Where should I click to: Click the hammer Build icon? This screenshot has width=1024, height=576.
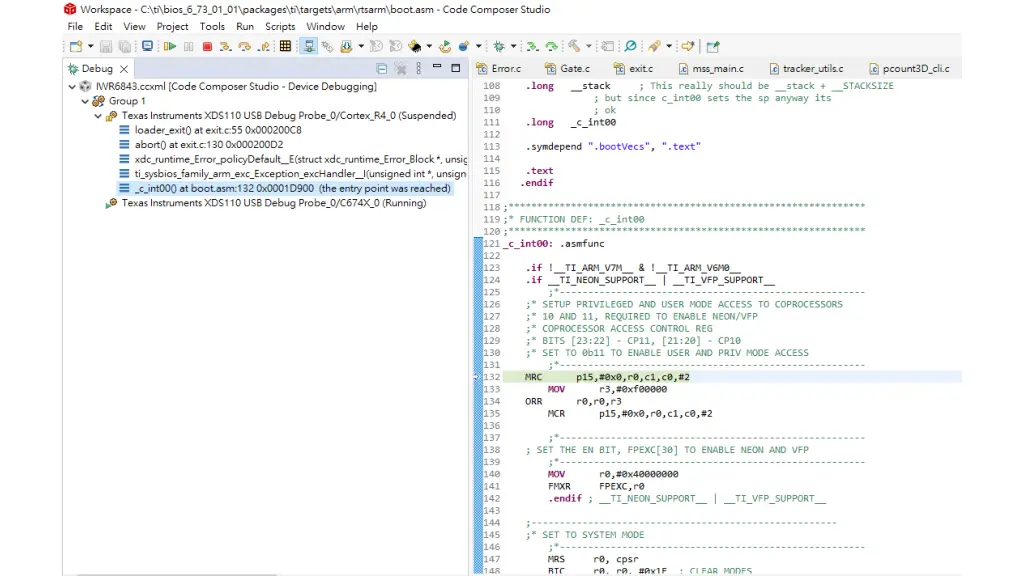click(574, 46)
